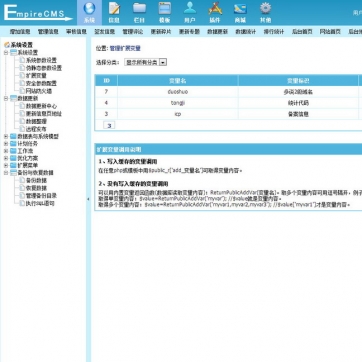This screenshot has width=362, height=362.
Task: Click page icon beside 更新信息页地址
Action: pos(22,114)
